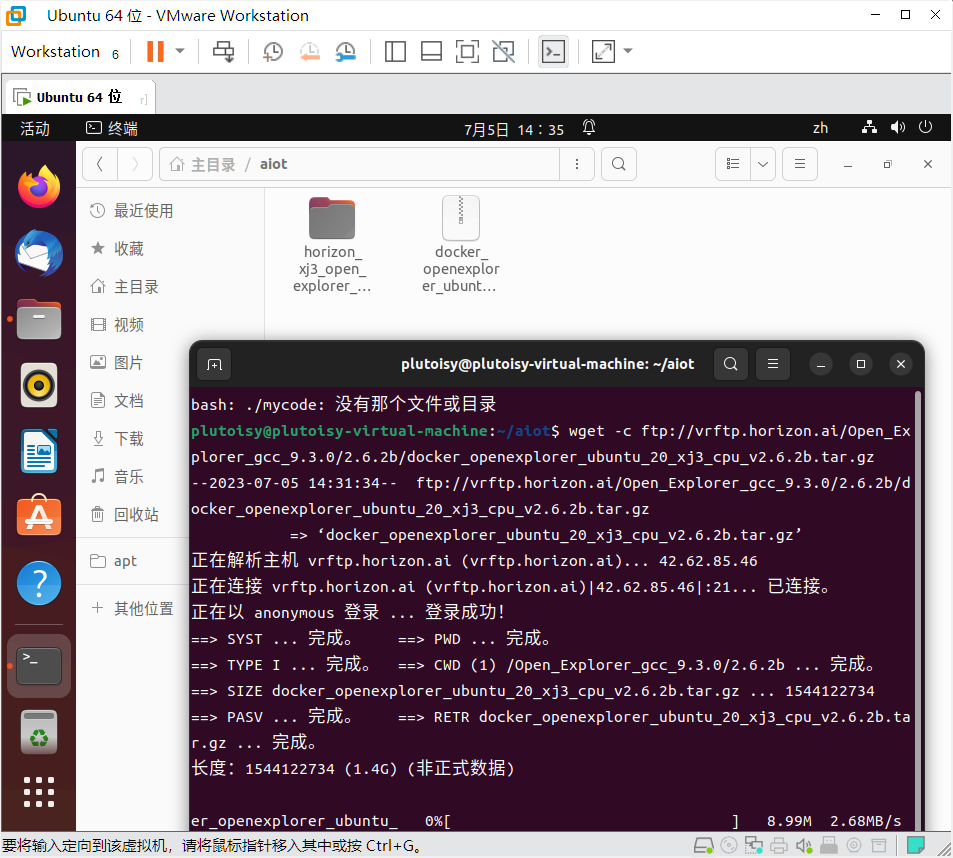
Task: Open the 终端 application menu in top bar
Action: [112, 128]
